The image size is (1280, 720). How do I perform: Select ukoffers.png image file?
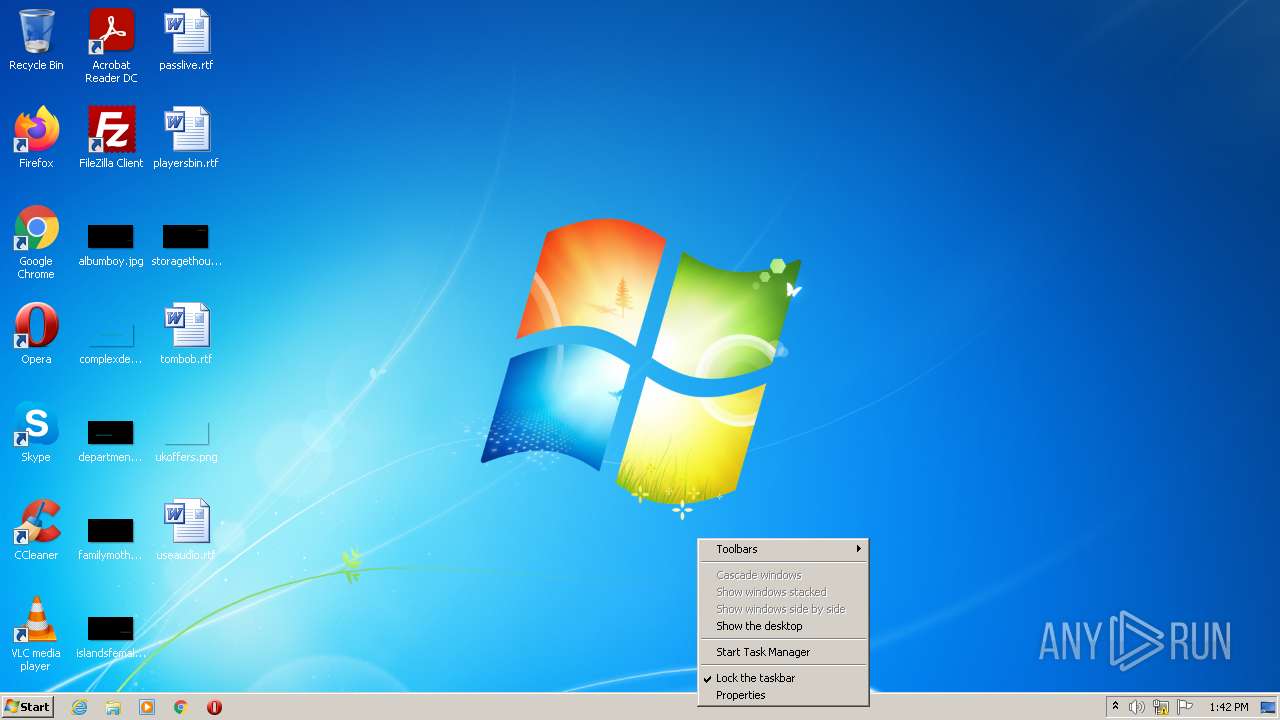click(186, 442)
